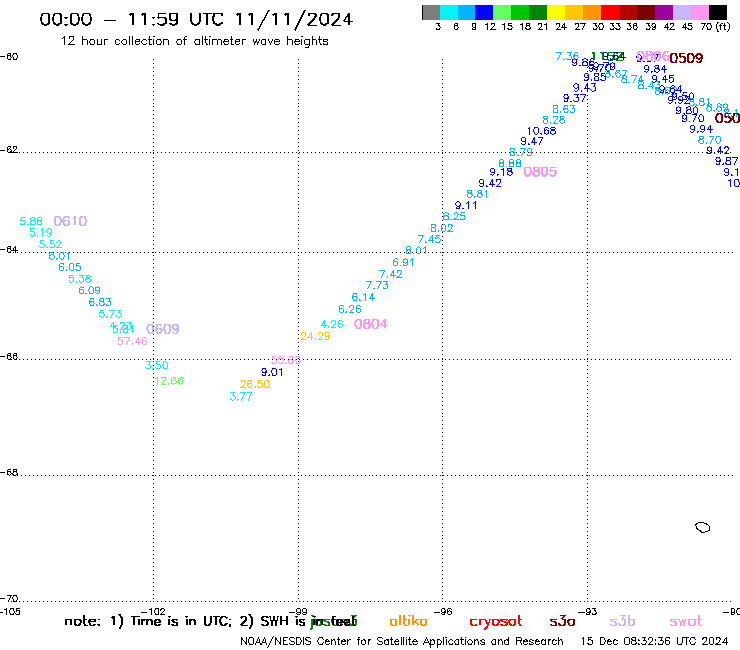Click the wave height value '7.73'

(x=377, y=285)
